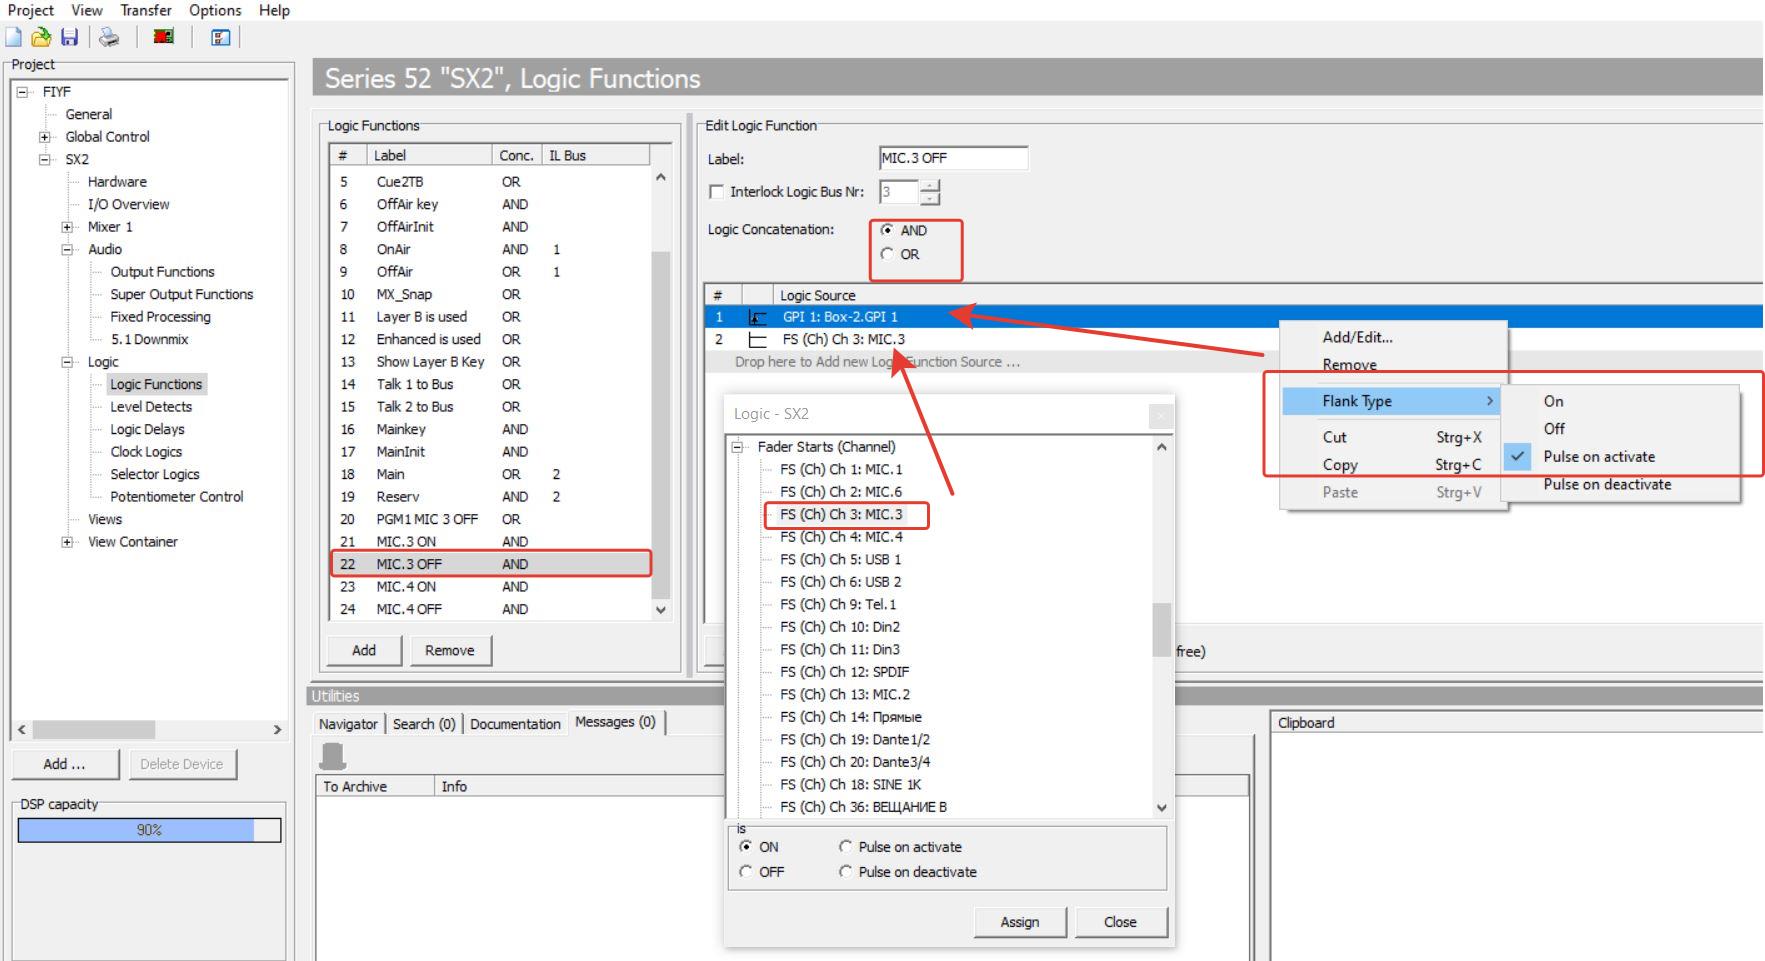Viewport: 1765px width, 961px height.
Task: Enable Interlock Logic Bus Nr checkbox
Action: click(716, 192)
